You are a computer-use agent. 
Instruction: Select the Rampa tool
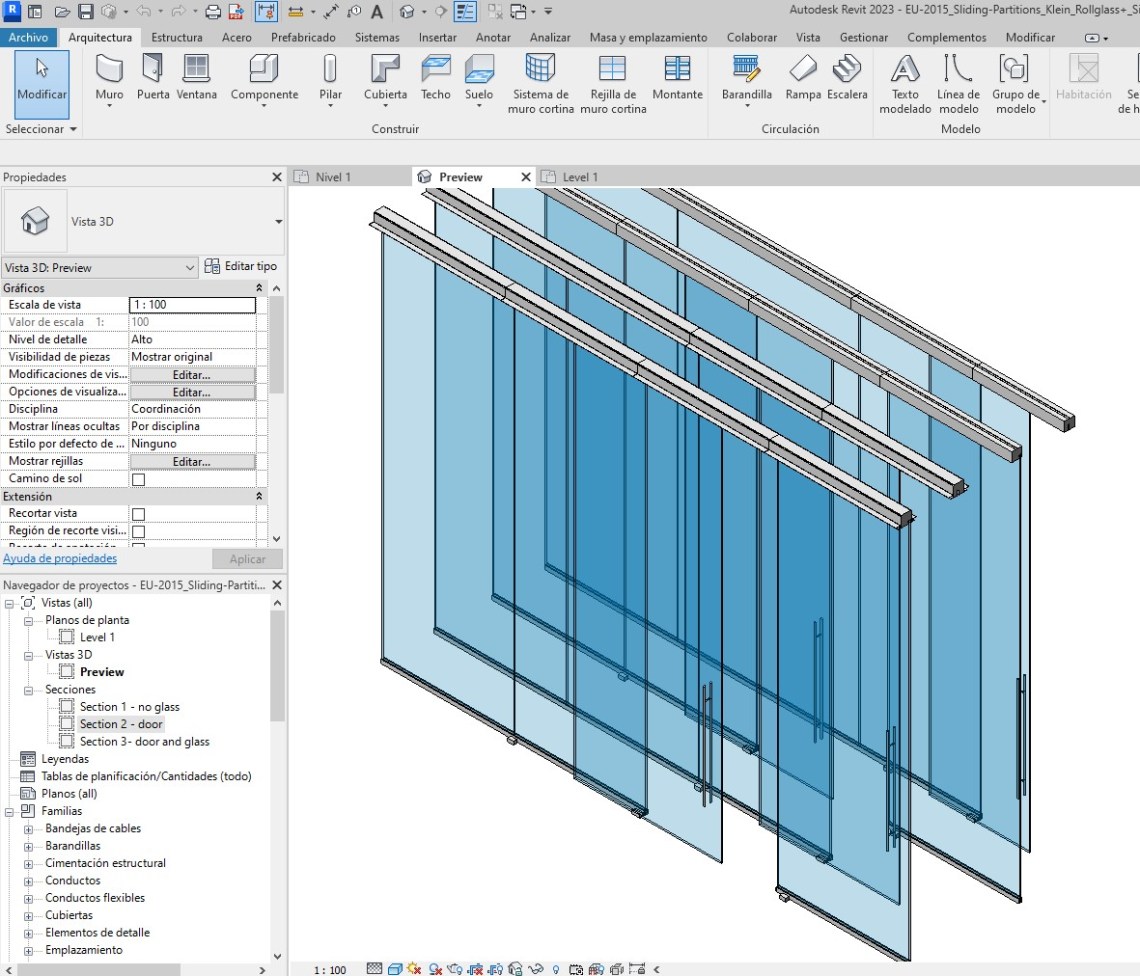803,78
